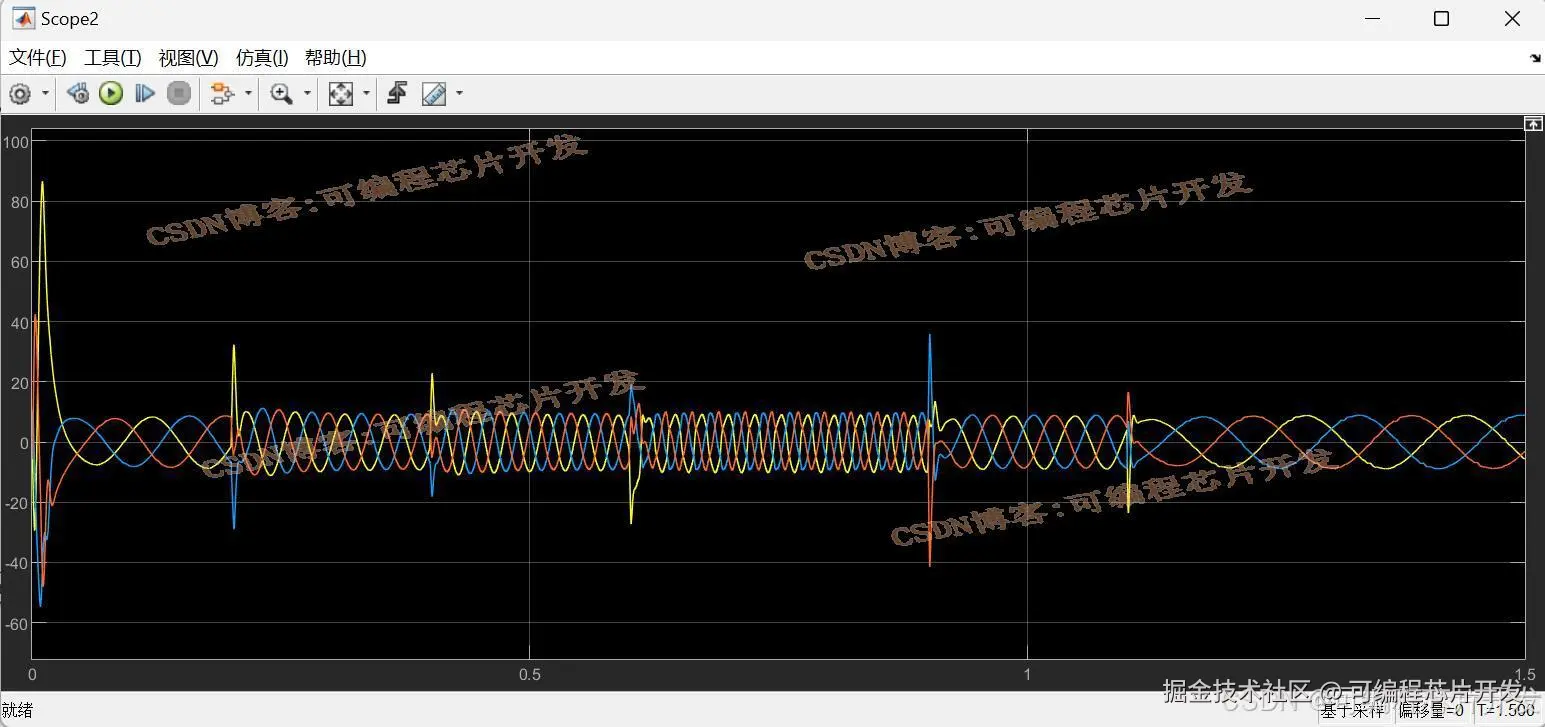Click the x-axis label 0.5
Viewport: 1545px width, 727px height.
point(530,675)
